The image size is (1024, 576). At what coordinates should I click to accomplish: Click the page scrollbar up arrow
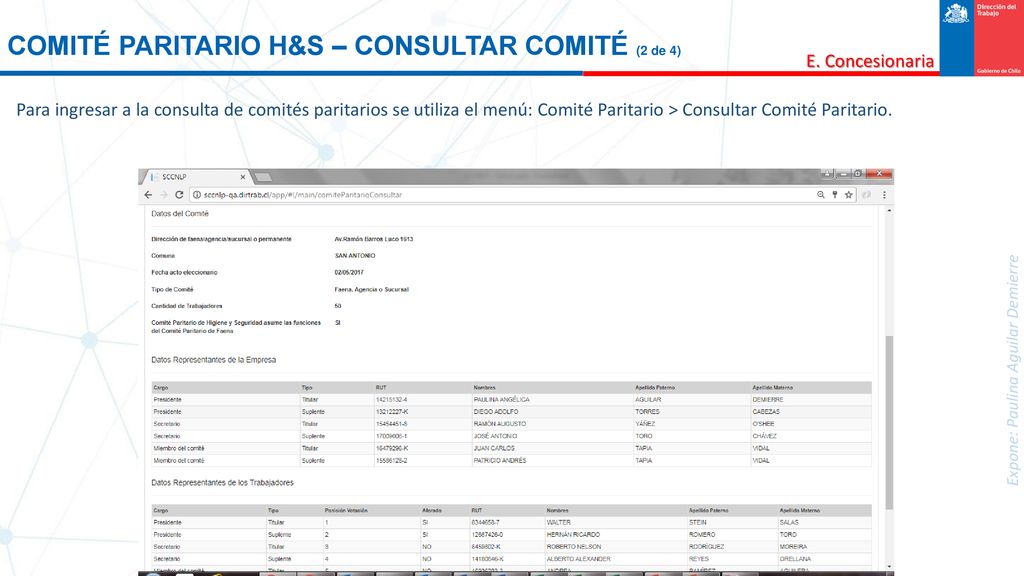pos(889,211)
